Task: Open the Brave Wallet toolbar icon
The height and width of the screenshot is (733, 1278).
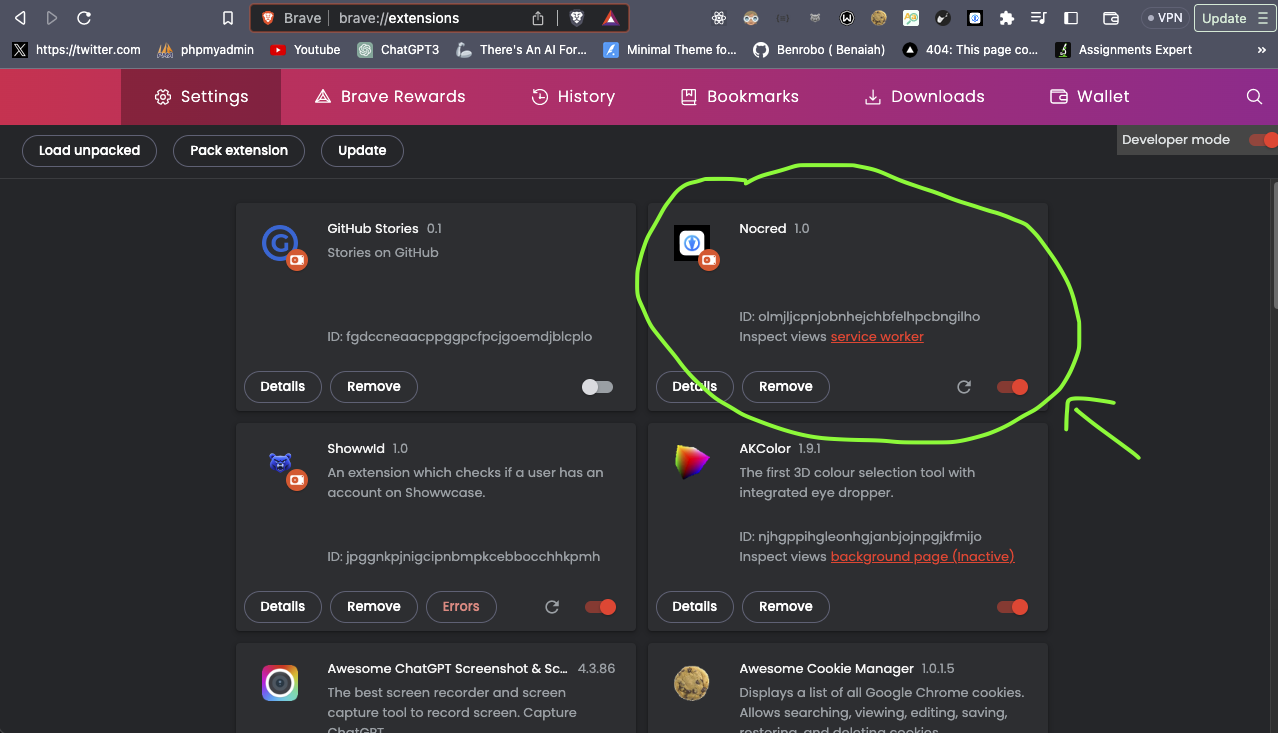Action: pos(1110,18)
